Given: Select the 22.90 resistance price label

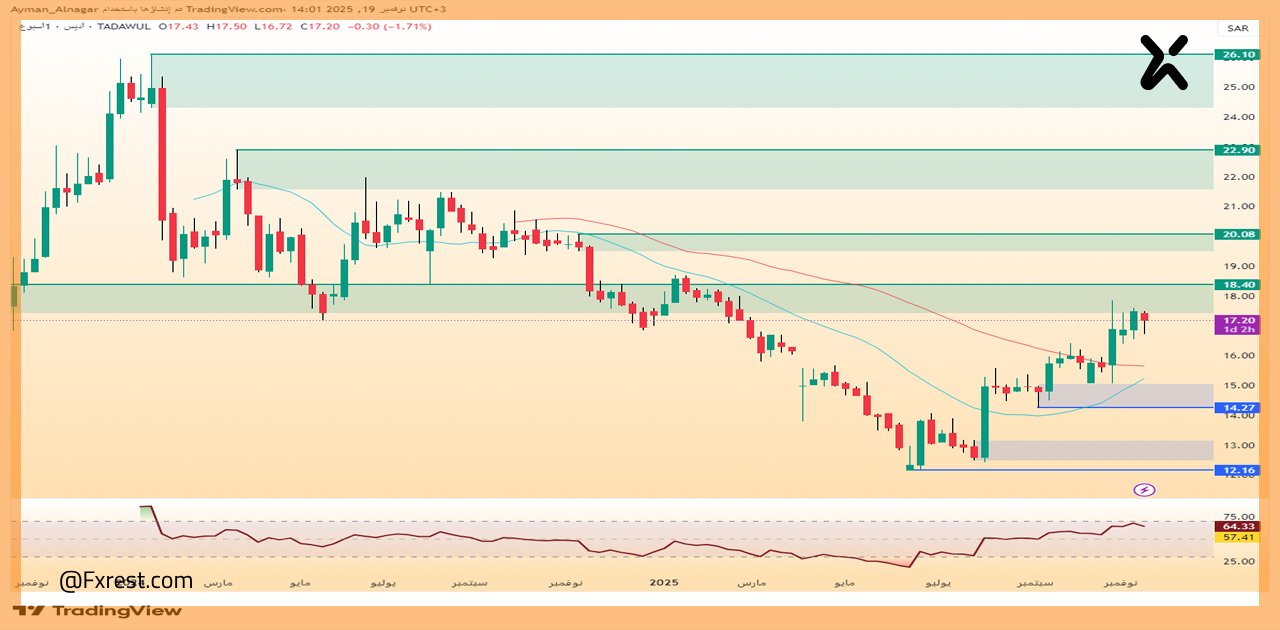Looking at the screenshot, I should point(1235,150).
